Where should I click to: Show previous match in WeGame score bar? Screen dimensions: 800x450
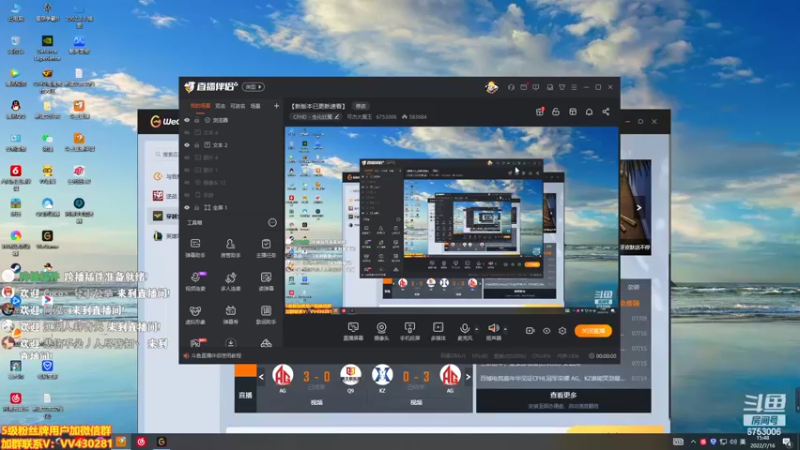(261, 377)
